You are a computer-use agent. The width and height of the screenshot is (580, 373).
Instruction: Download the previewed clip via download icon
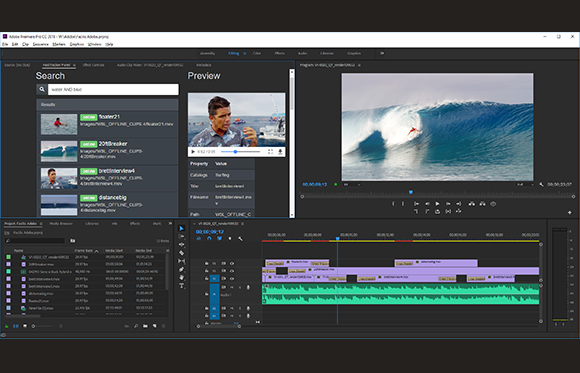click(280, 152)
